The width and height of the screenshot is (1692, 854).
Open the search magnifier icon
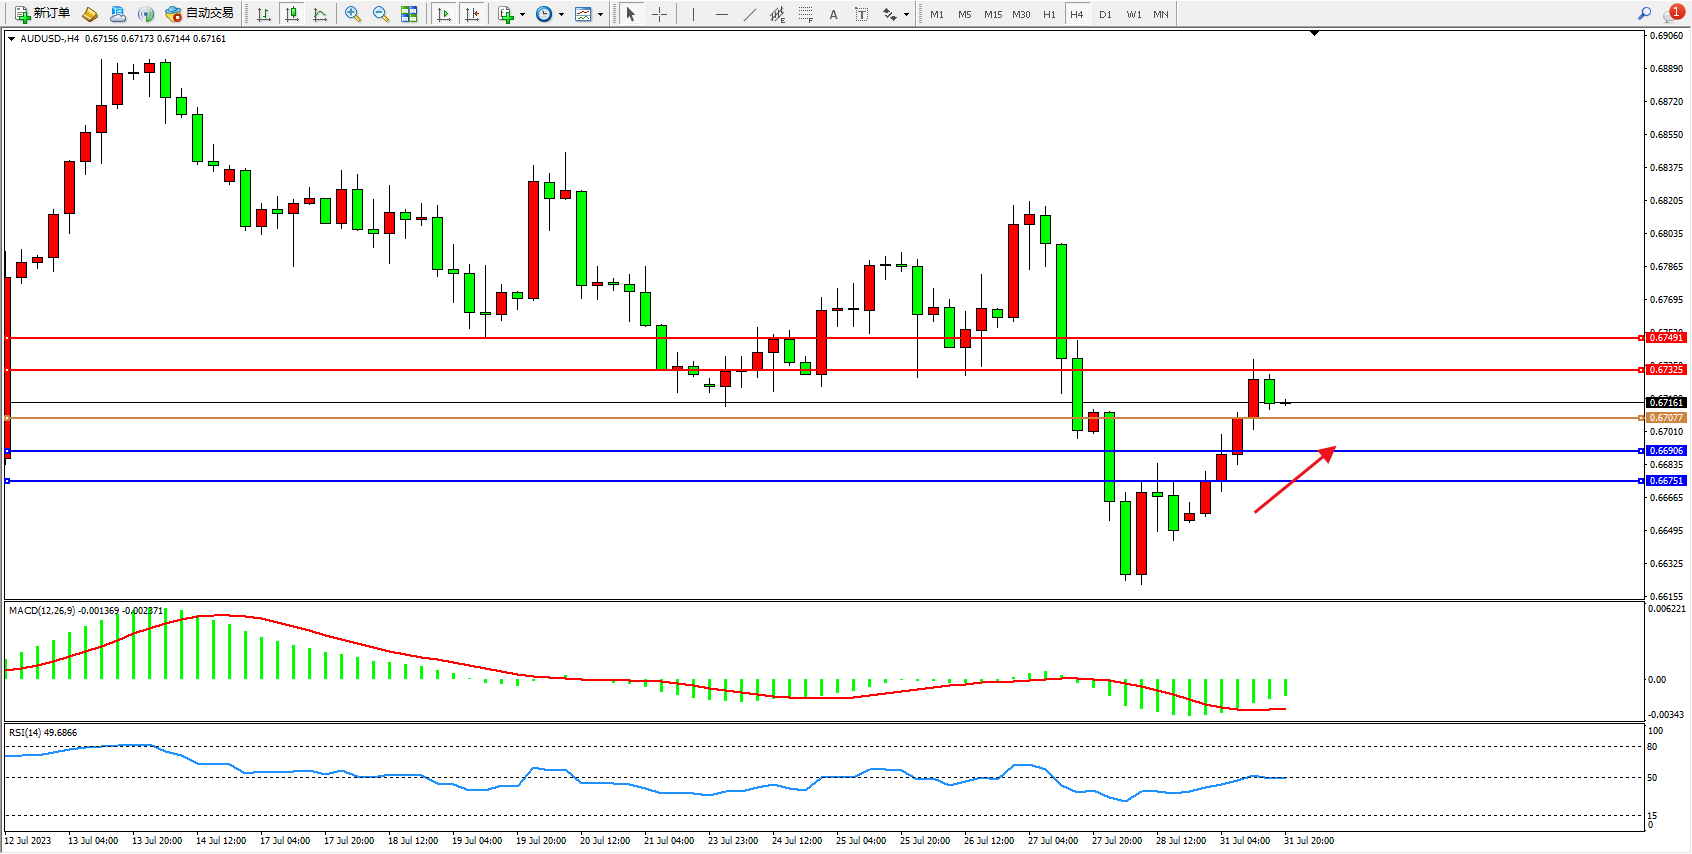(x=1644, y=14)
